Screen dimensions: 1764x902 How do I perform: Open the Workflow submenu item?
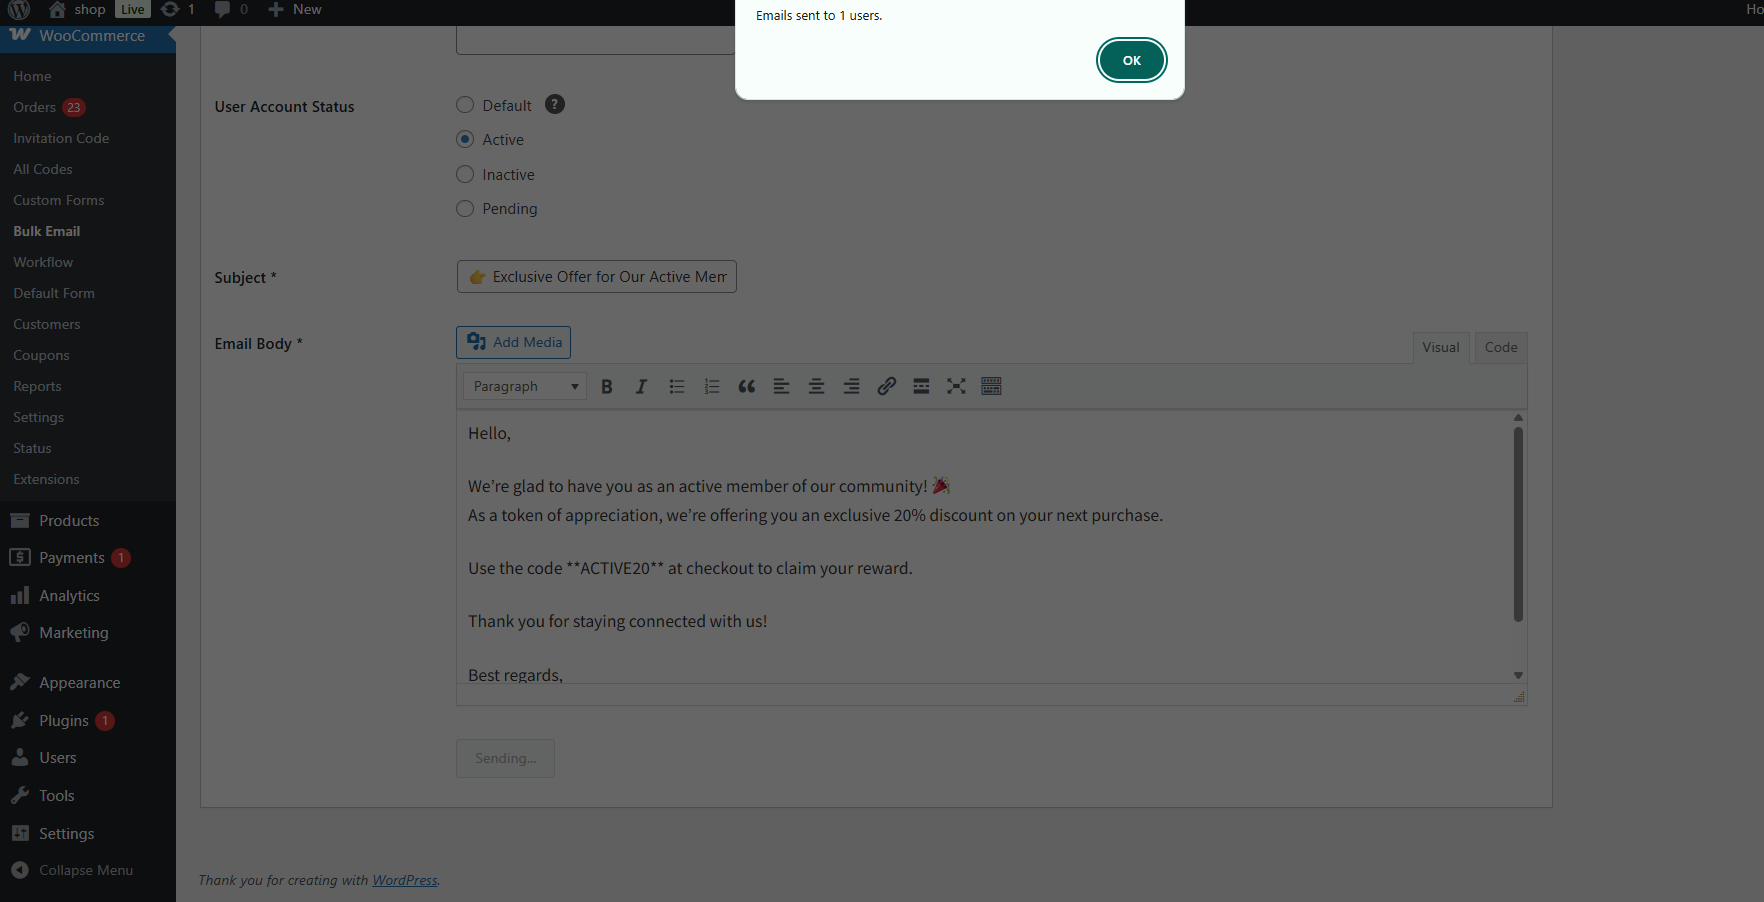pos(43,262)
